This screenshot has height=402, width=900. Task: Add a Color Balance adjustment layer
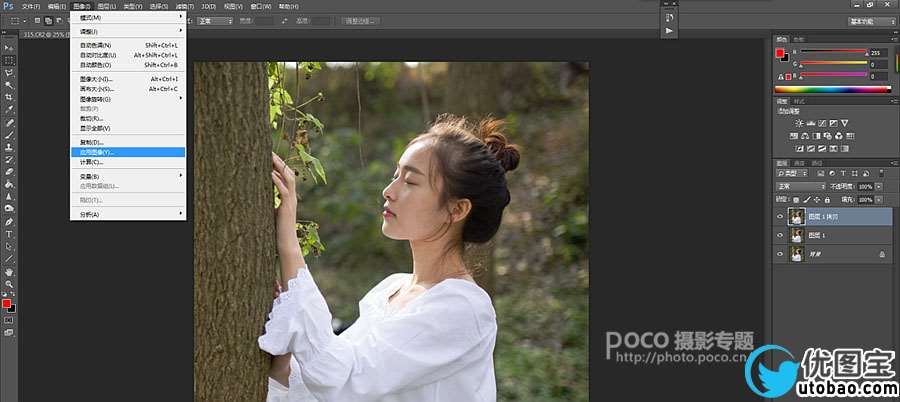(x=805, y=136)
